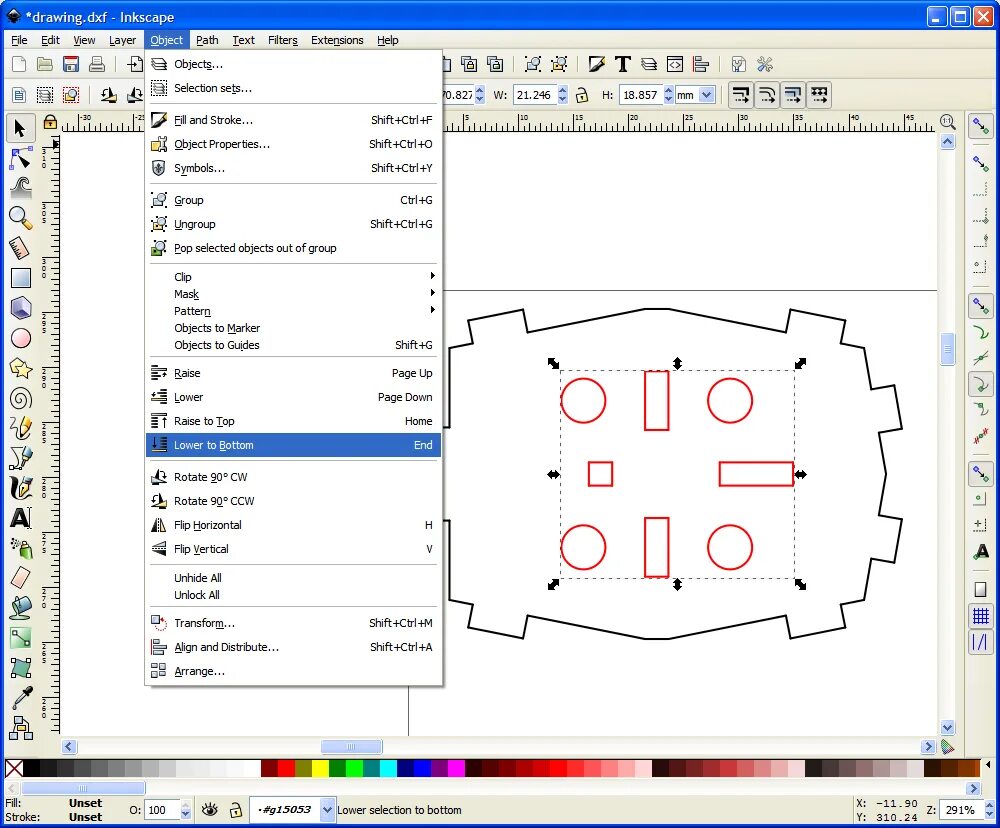Choose Transform… menu entry
The height and width of the screenshot is (828, 1000).
click(x=293, y=623)
